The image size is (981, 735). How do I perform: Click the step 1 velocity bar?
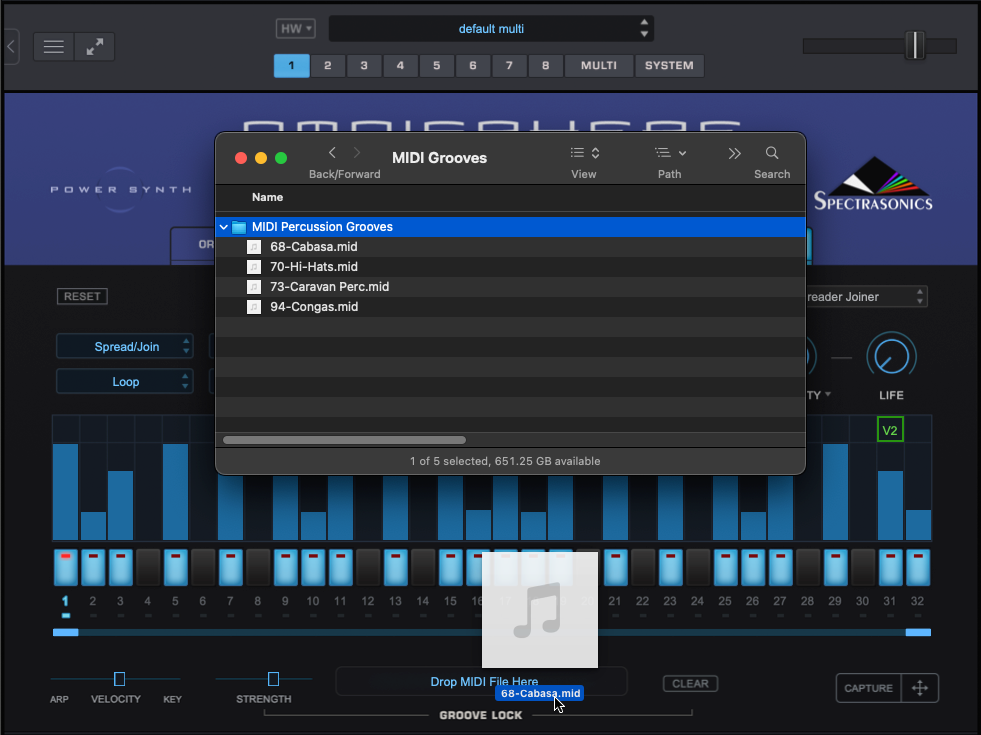(66, 492)
